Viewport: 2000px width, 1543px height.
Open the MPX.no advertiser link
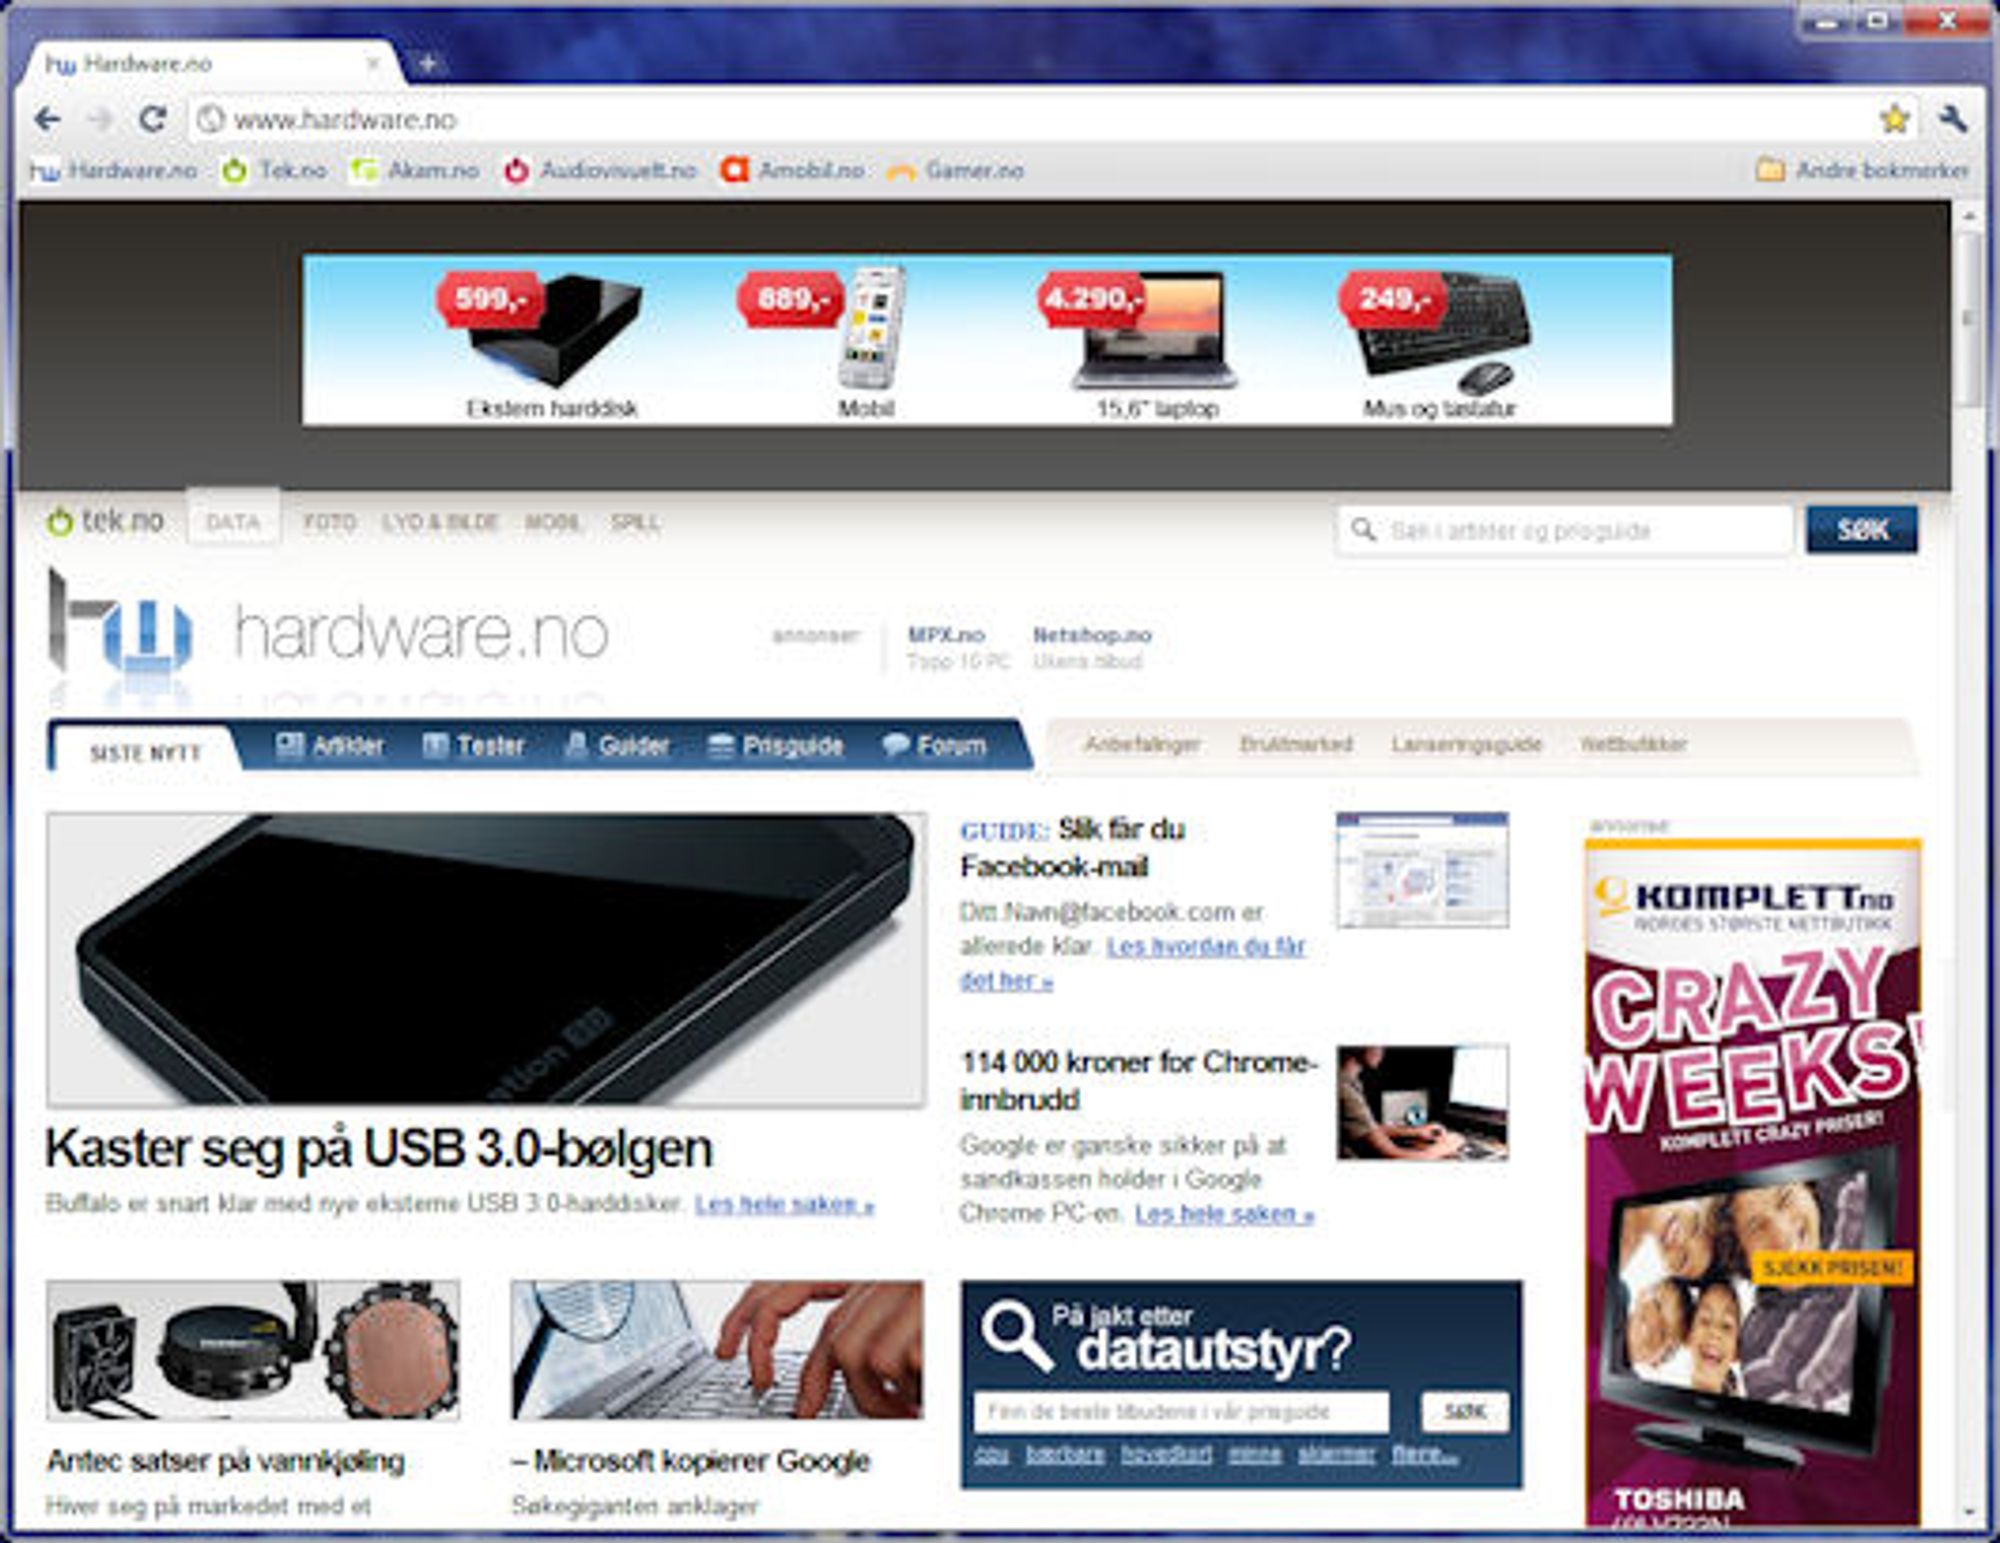pos(946,636)
